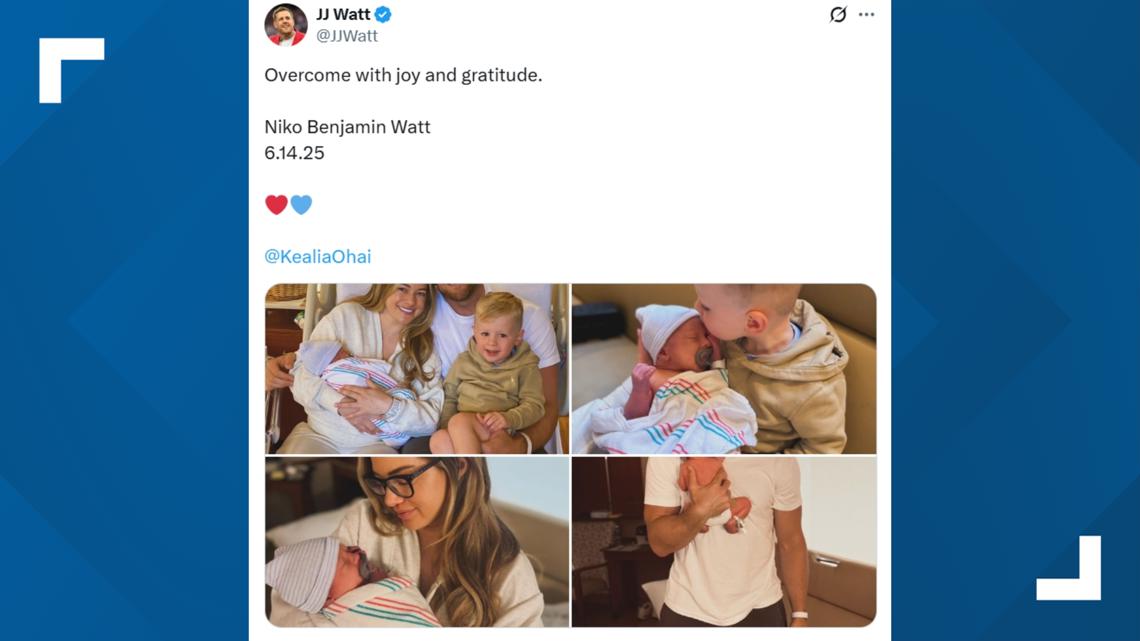Click the "Overcome with joy and gratitude." text
The image size is (1140, 641).
click(x=403, y=75)
